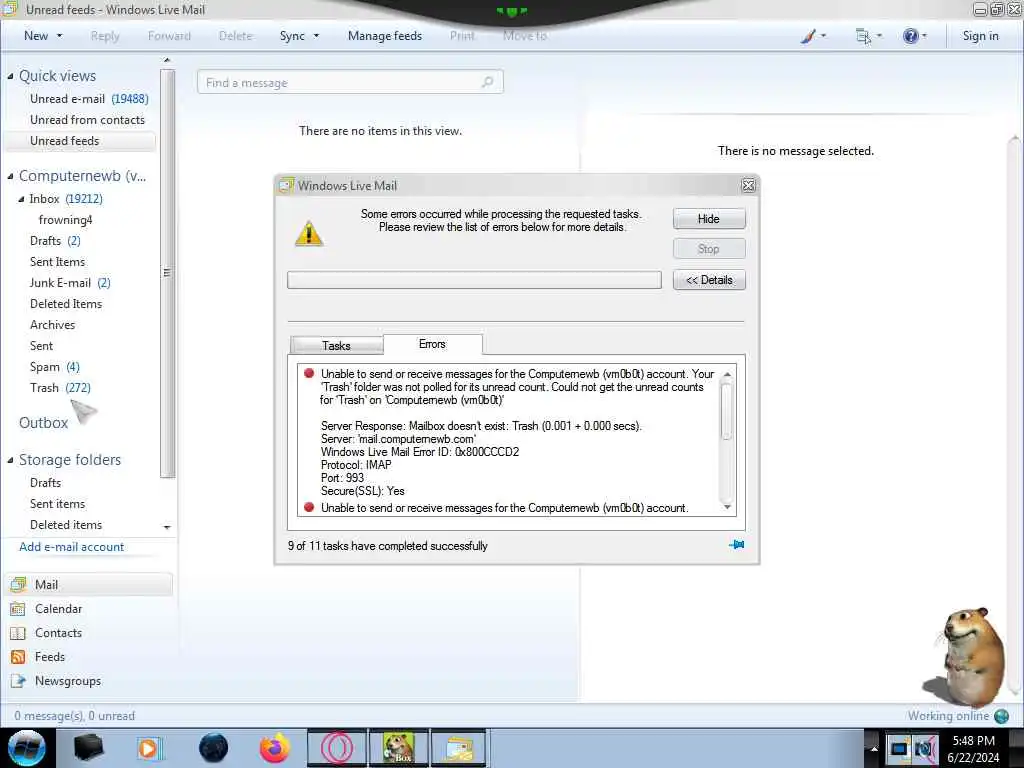The height and width of the screenshot is (768, 1024).
Task: Open the media player taskbar icon
Action: point(148,748)
